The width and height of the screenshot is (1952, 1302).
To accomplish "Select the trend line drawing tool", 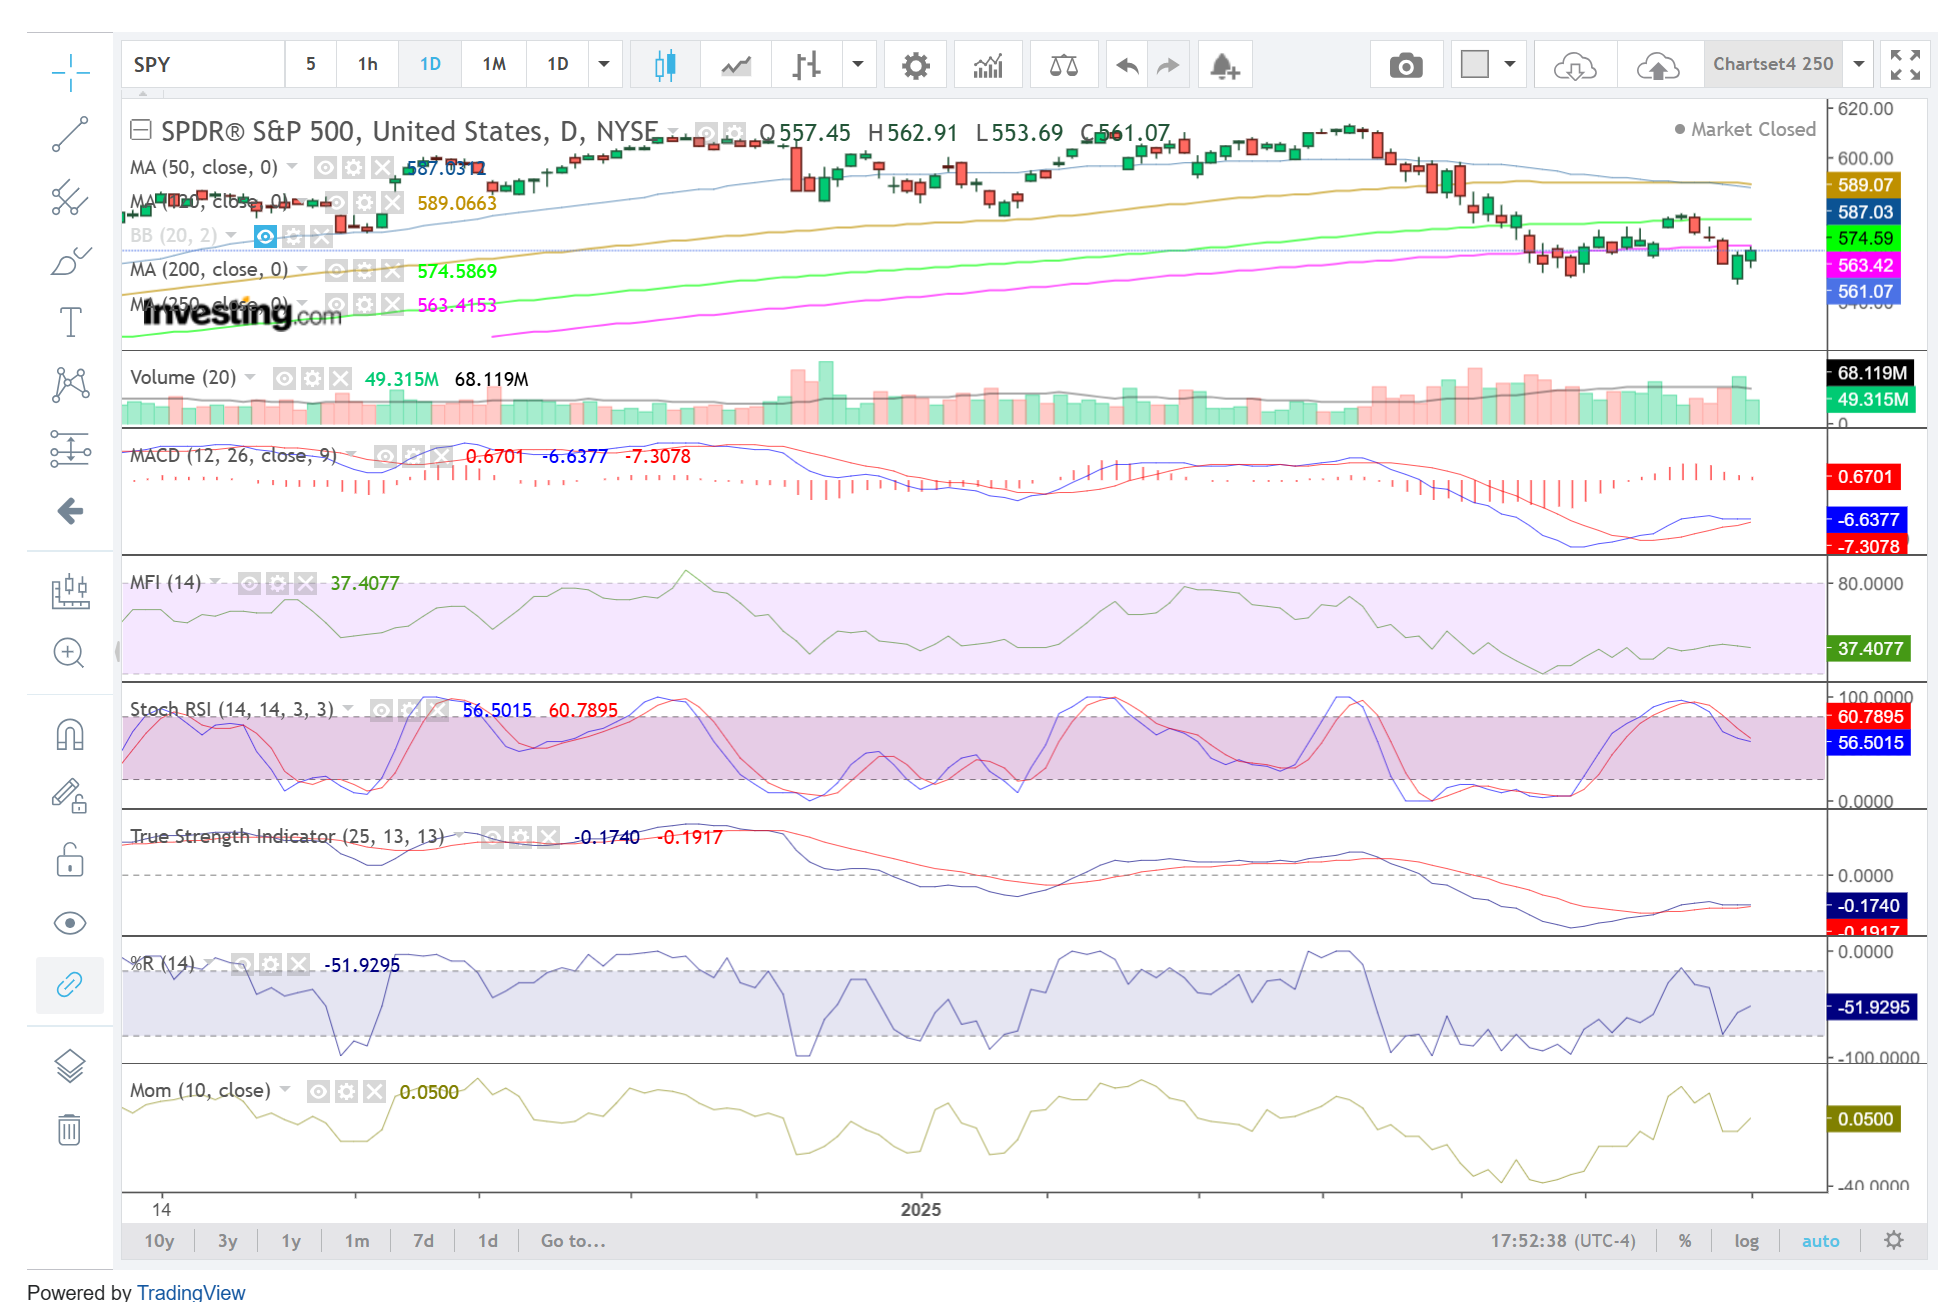I will point(70,134).
